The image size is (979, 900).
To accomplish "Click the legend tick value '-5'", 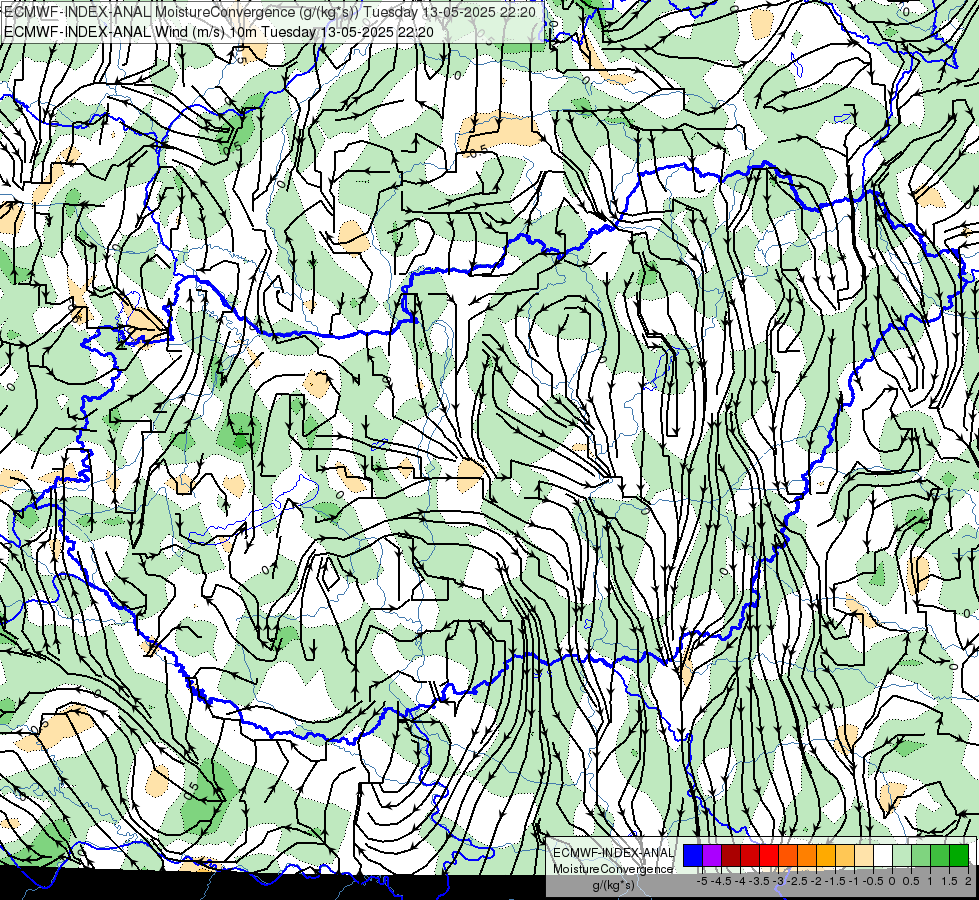I will tap(702, 881).
